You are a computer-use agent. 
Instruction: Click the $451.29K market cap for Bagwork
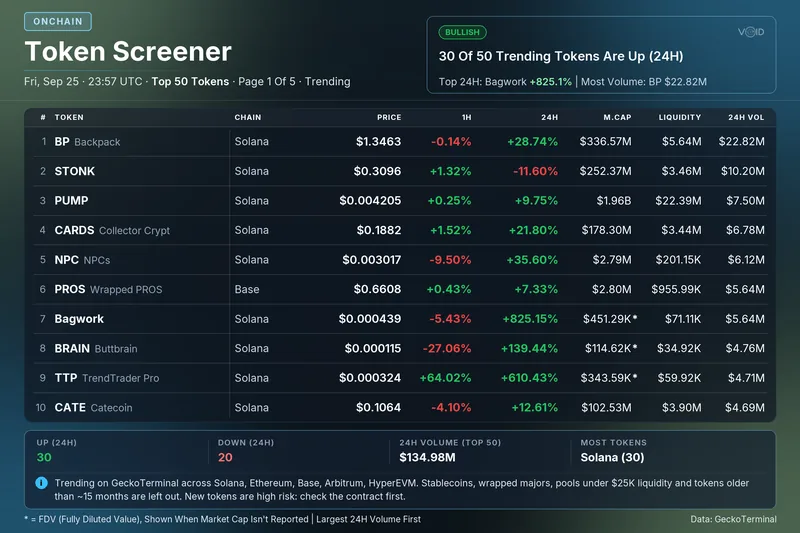click(x=610, y=319)
